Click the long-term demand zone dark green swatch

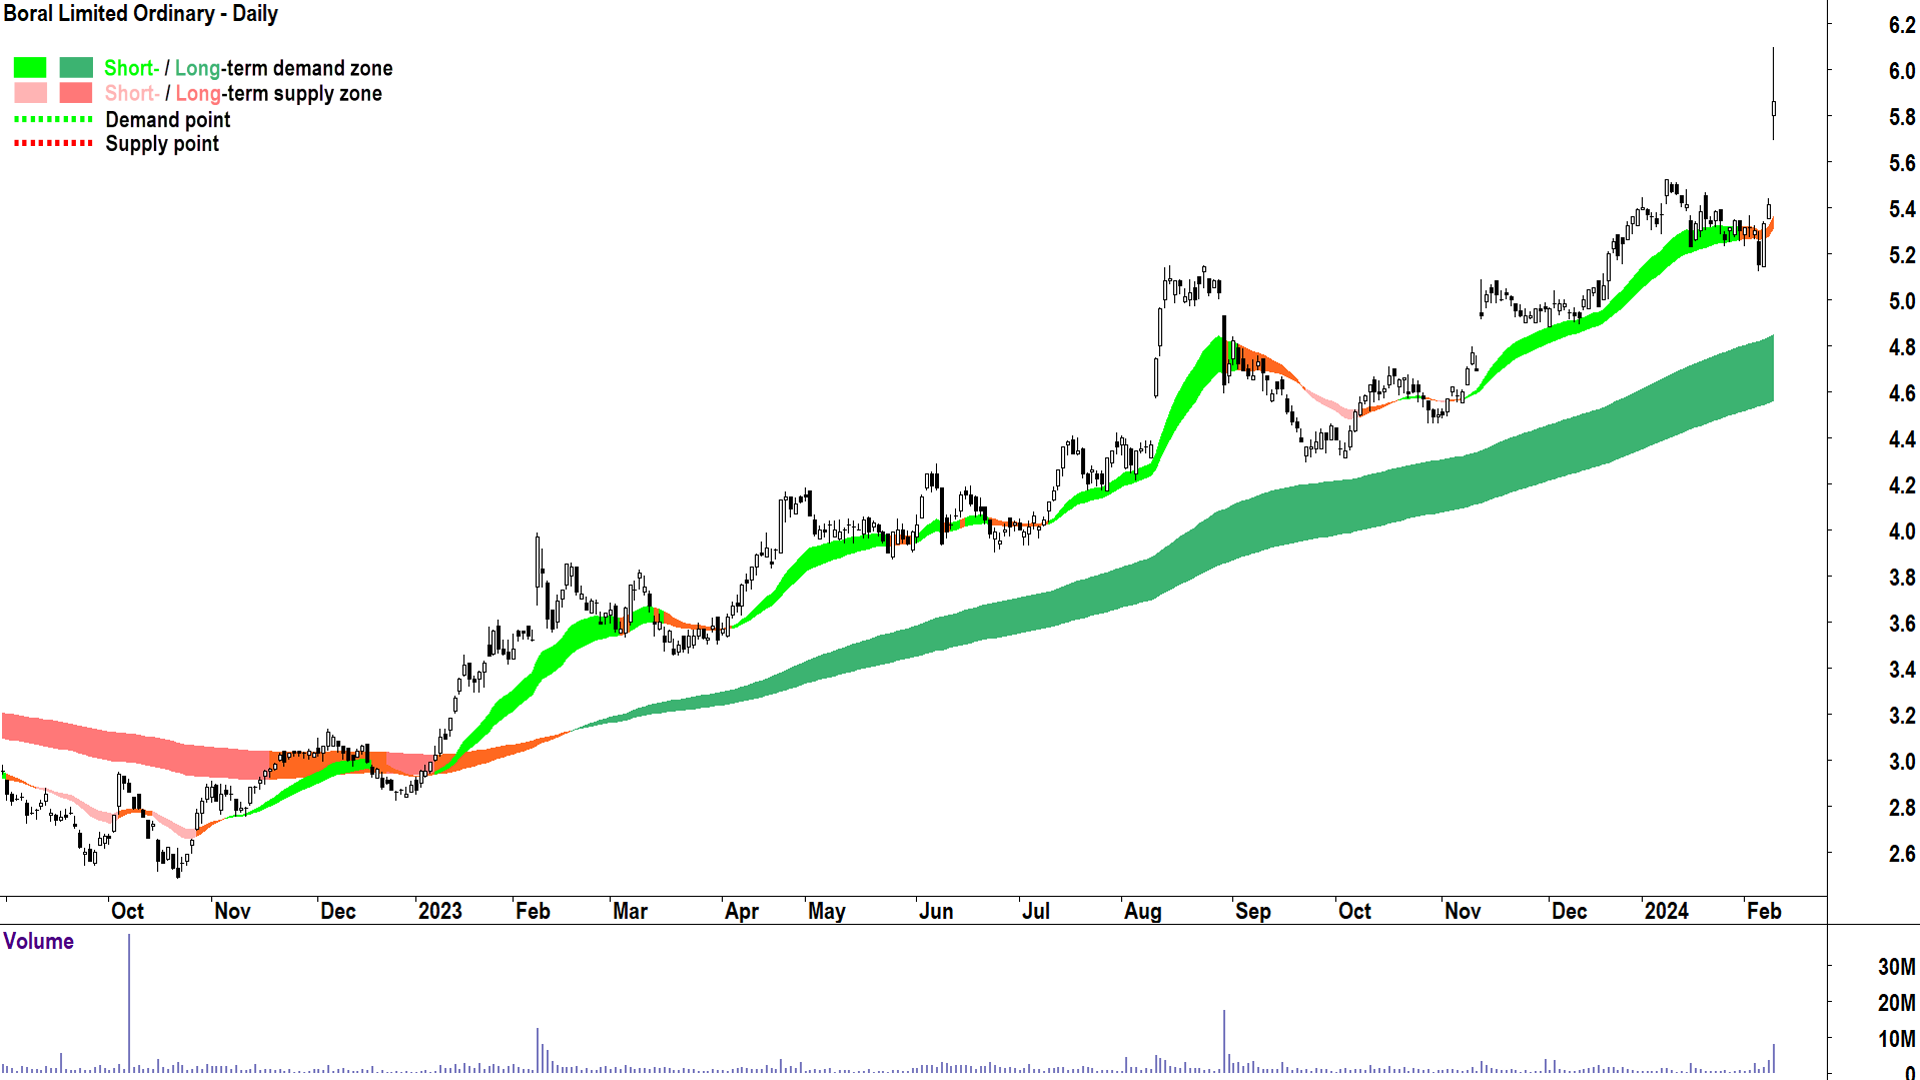[x=76, y=68]
